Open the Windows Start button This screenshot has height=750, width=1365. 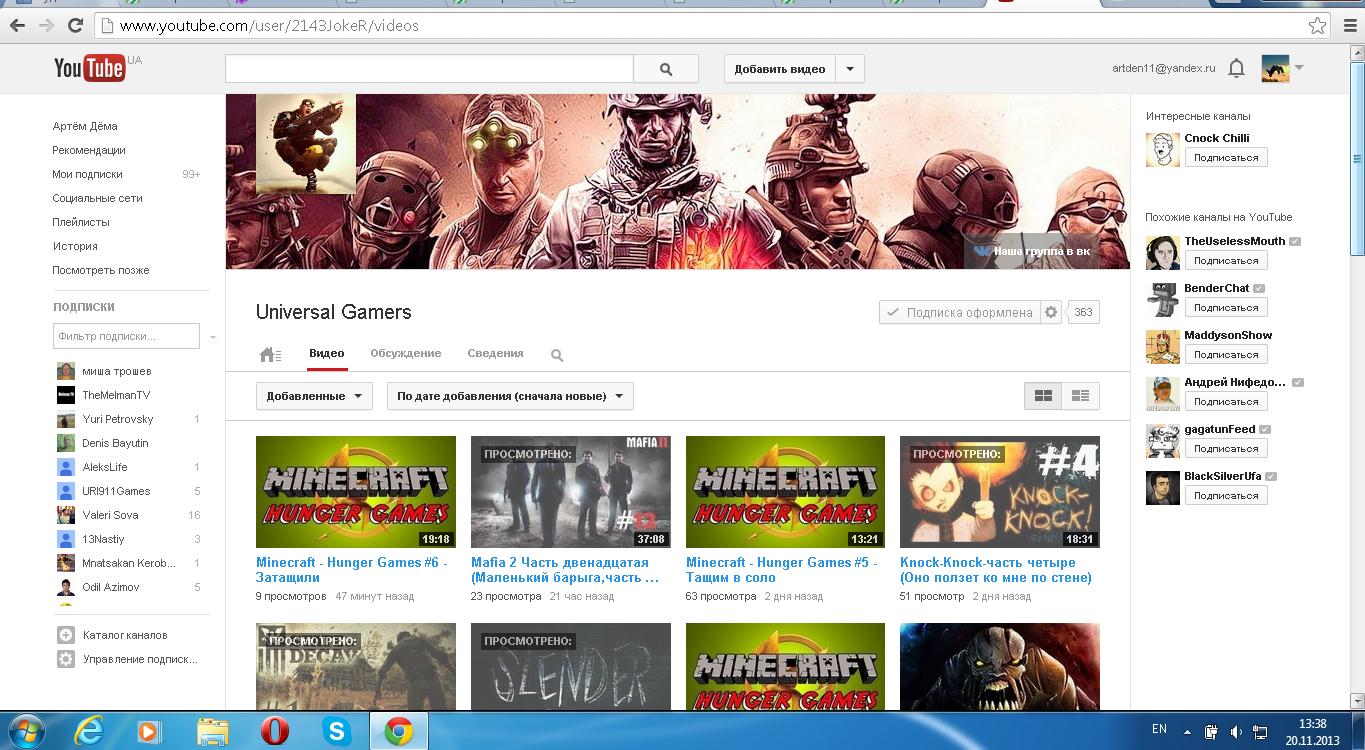24,731
